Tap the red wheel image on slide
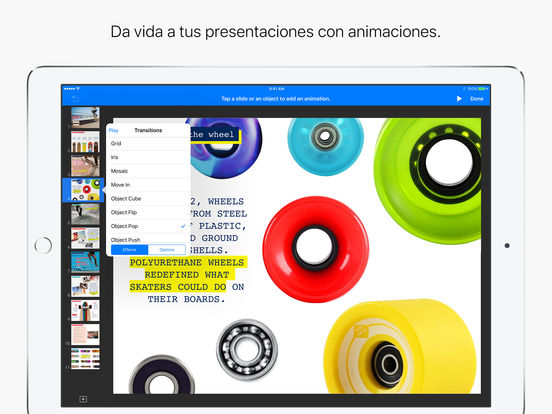 coord(316,249)
